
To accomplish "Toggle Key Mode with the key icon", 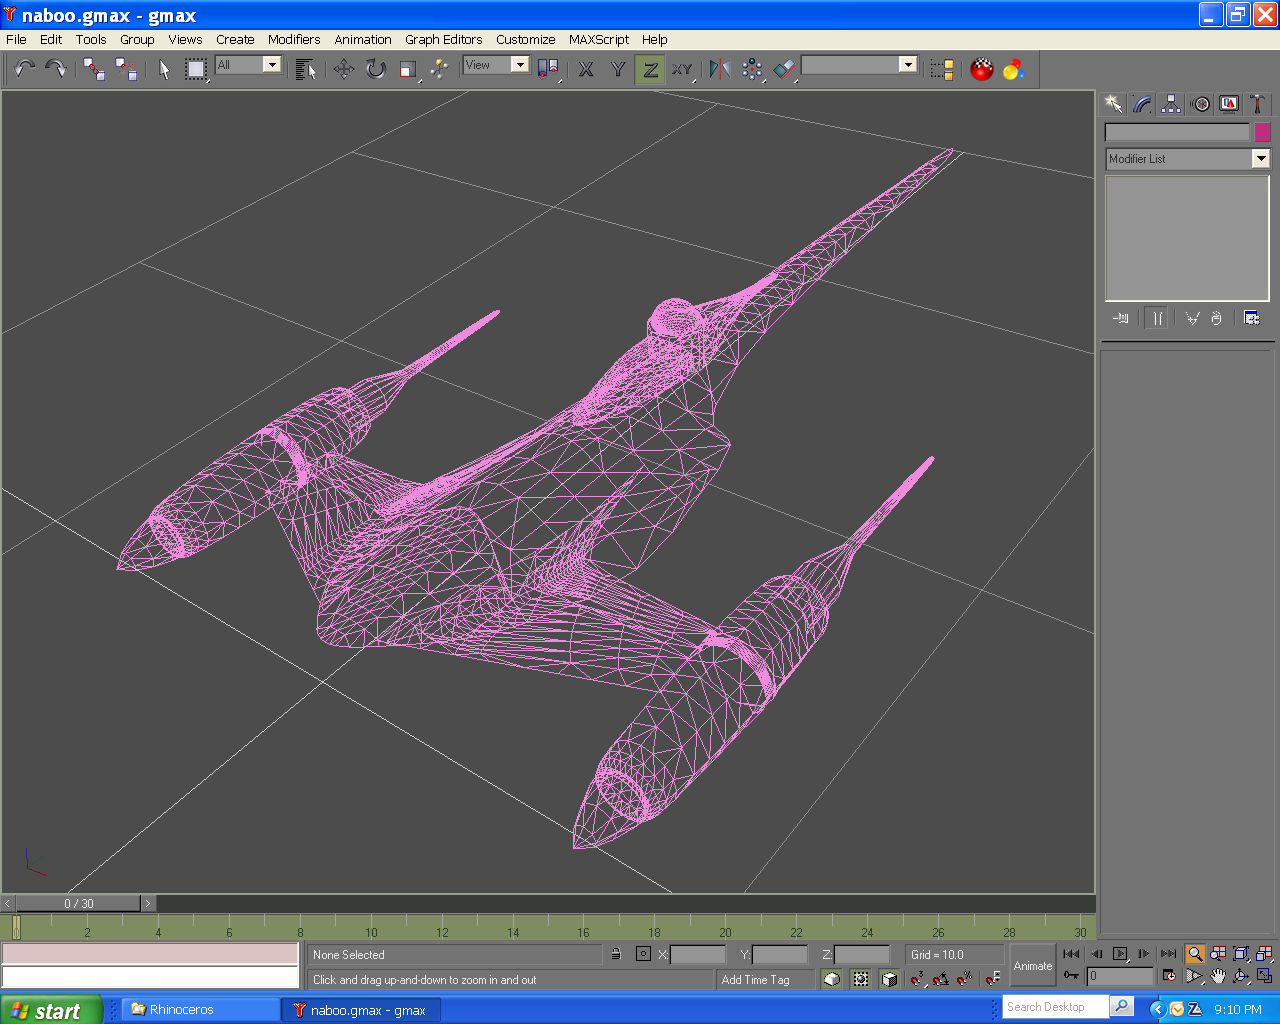I will click(1071, 975).
